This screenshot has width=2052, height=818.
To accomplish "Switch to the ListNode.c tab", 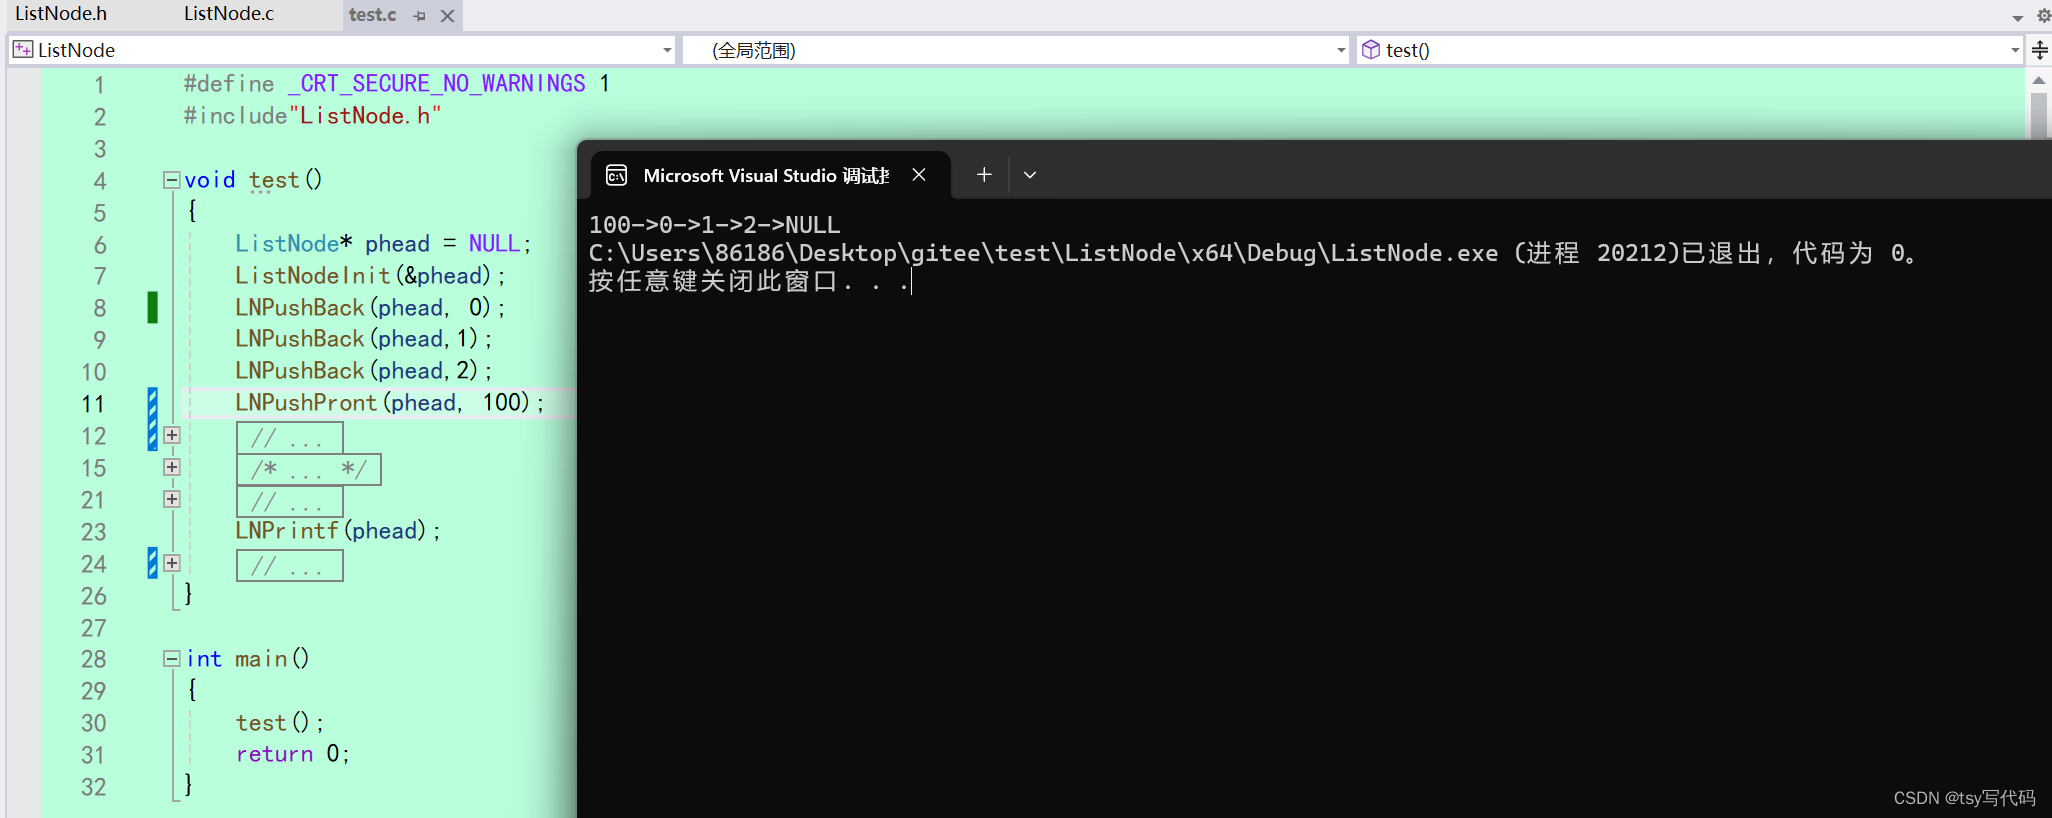I will coord(229,14).
